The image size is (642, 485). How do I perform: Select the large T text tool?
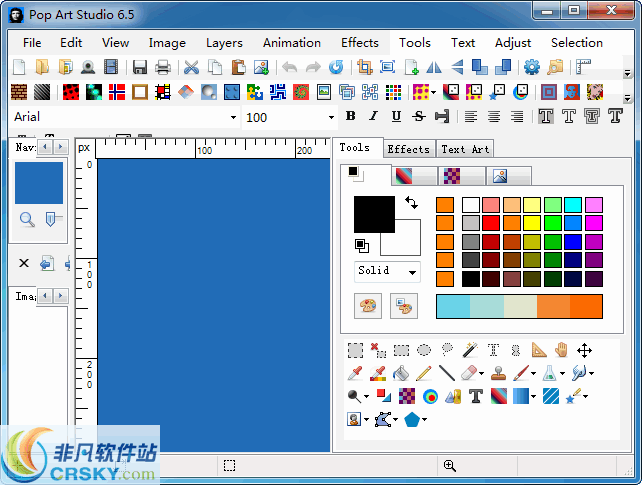click(475, 396)
